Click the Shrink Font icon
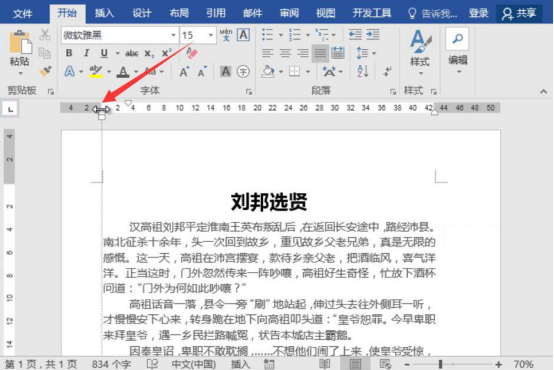The height and width of the screenshot is (370, 554). (202, 72)
